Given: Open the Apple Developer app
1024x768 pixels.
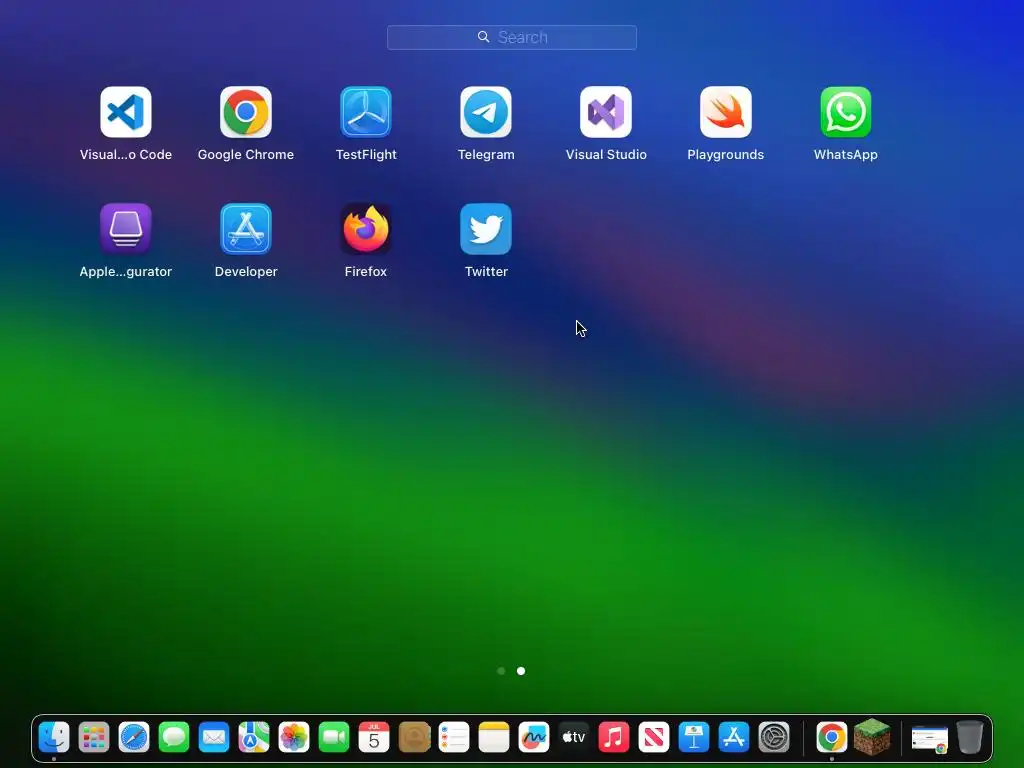Looking at the screenshot, I should pos(246,229).
